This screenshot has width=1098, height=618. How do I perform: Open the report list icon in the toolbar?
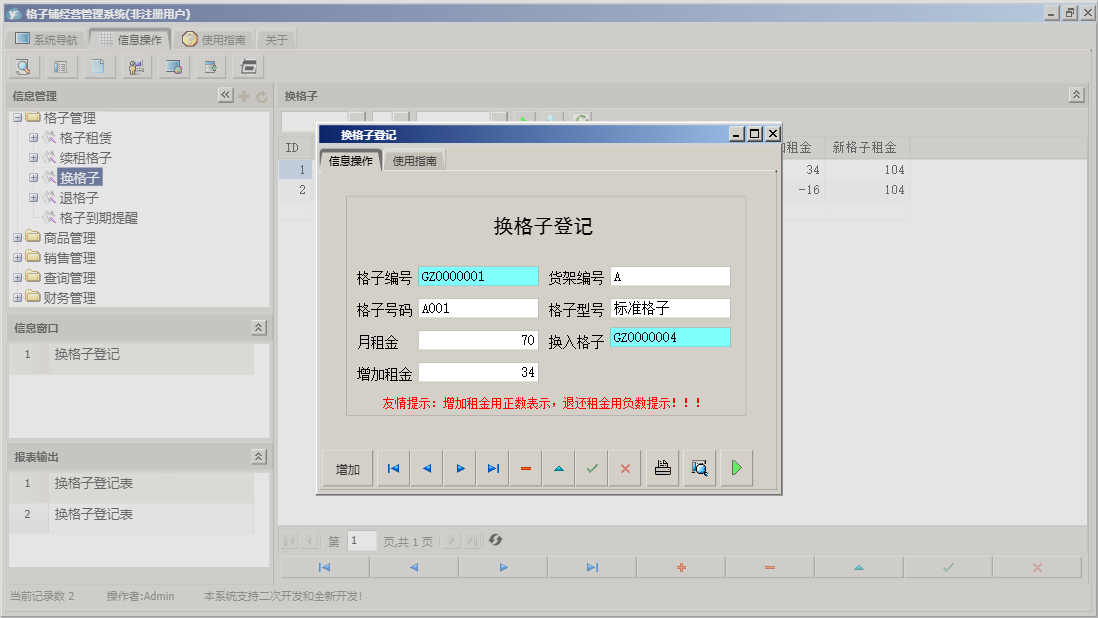59,66
